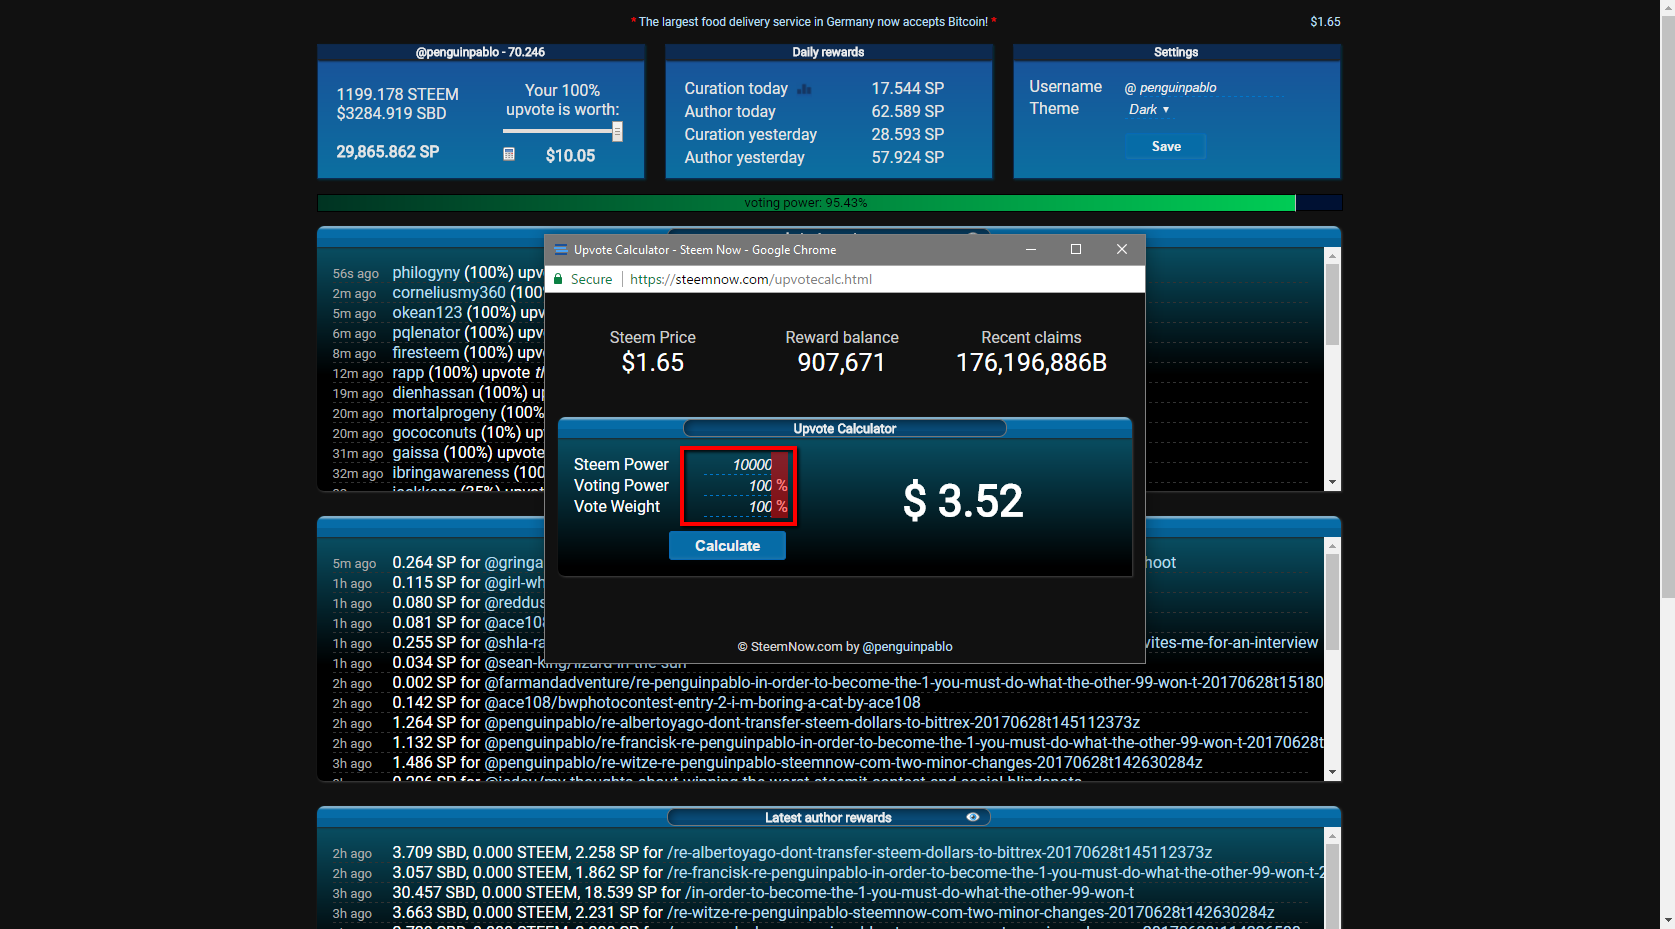Open the dienhassan user link

432,392
